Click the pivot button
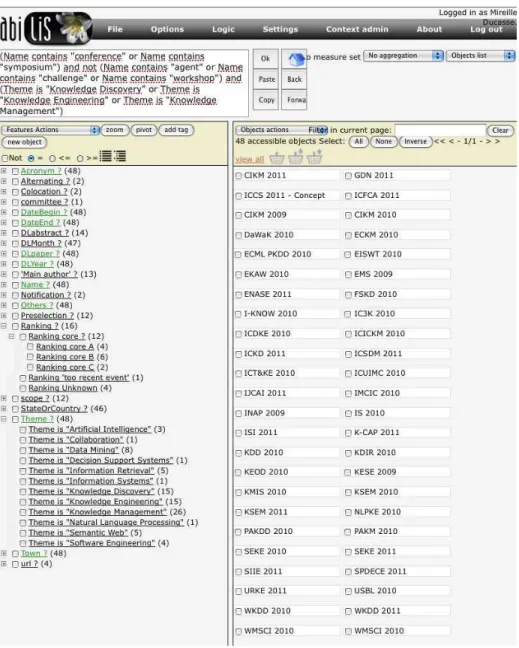Image resolution: width=519 pixels, height=648 pixels. (144, 130)
